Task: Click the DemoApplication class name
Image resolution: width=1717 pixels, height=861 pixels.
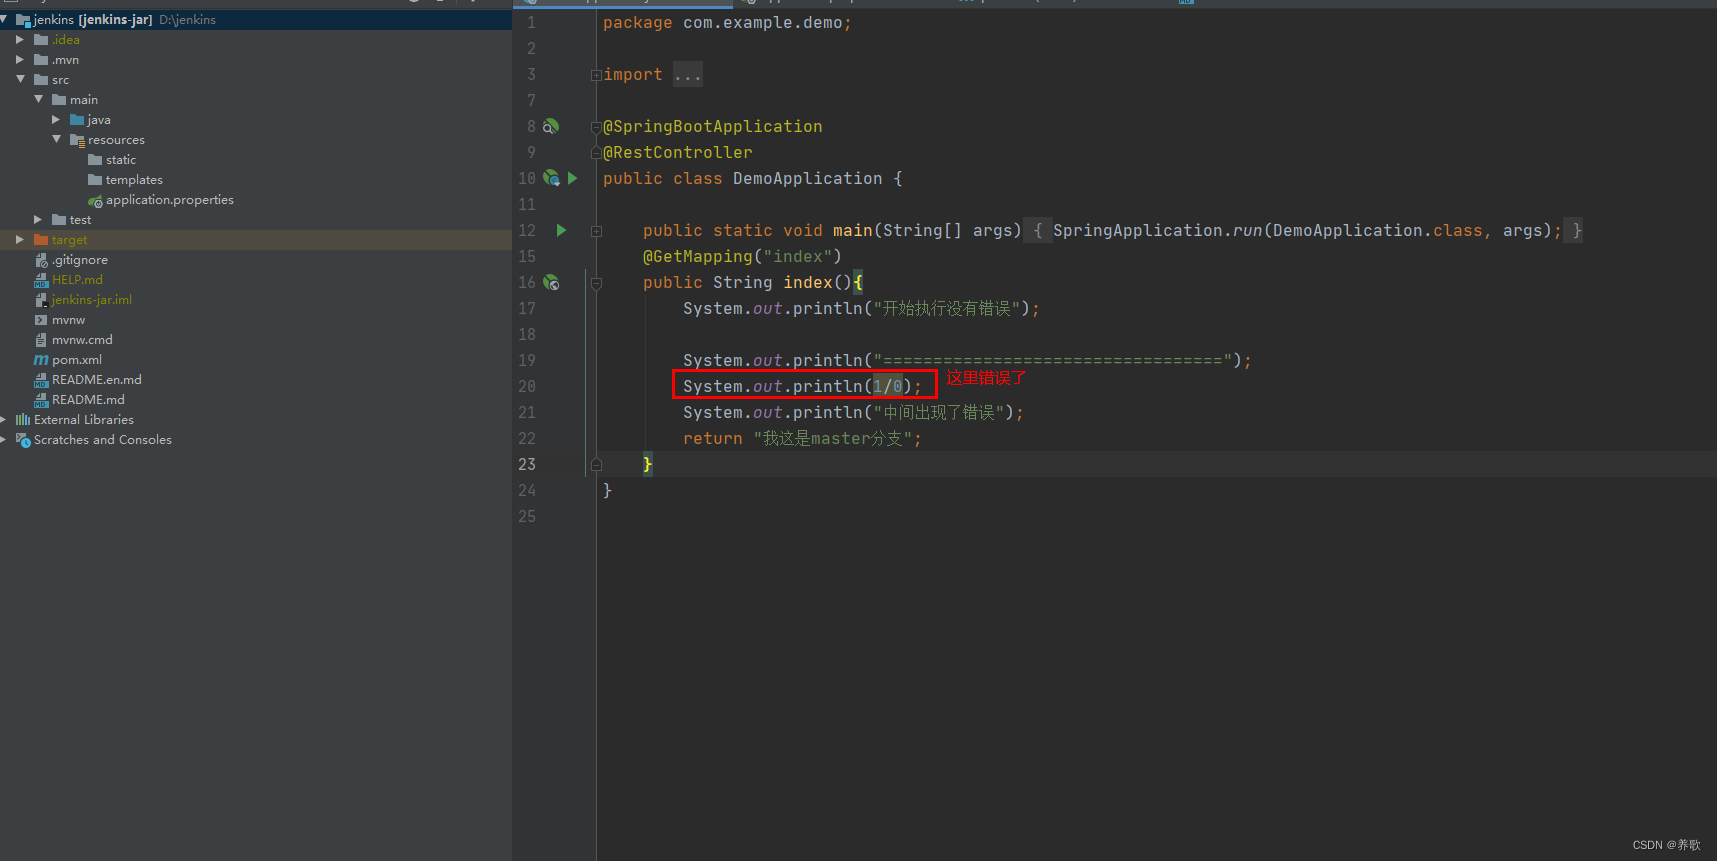Action: point(808,179)
